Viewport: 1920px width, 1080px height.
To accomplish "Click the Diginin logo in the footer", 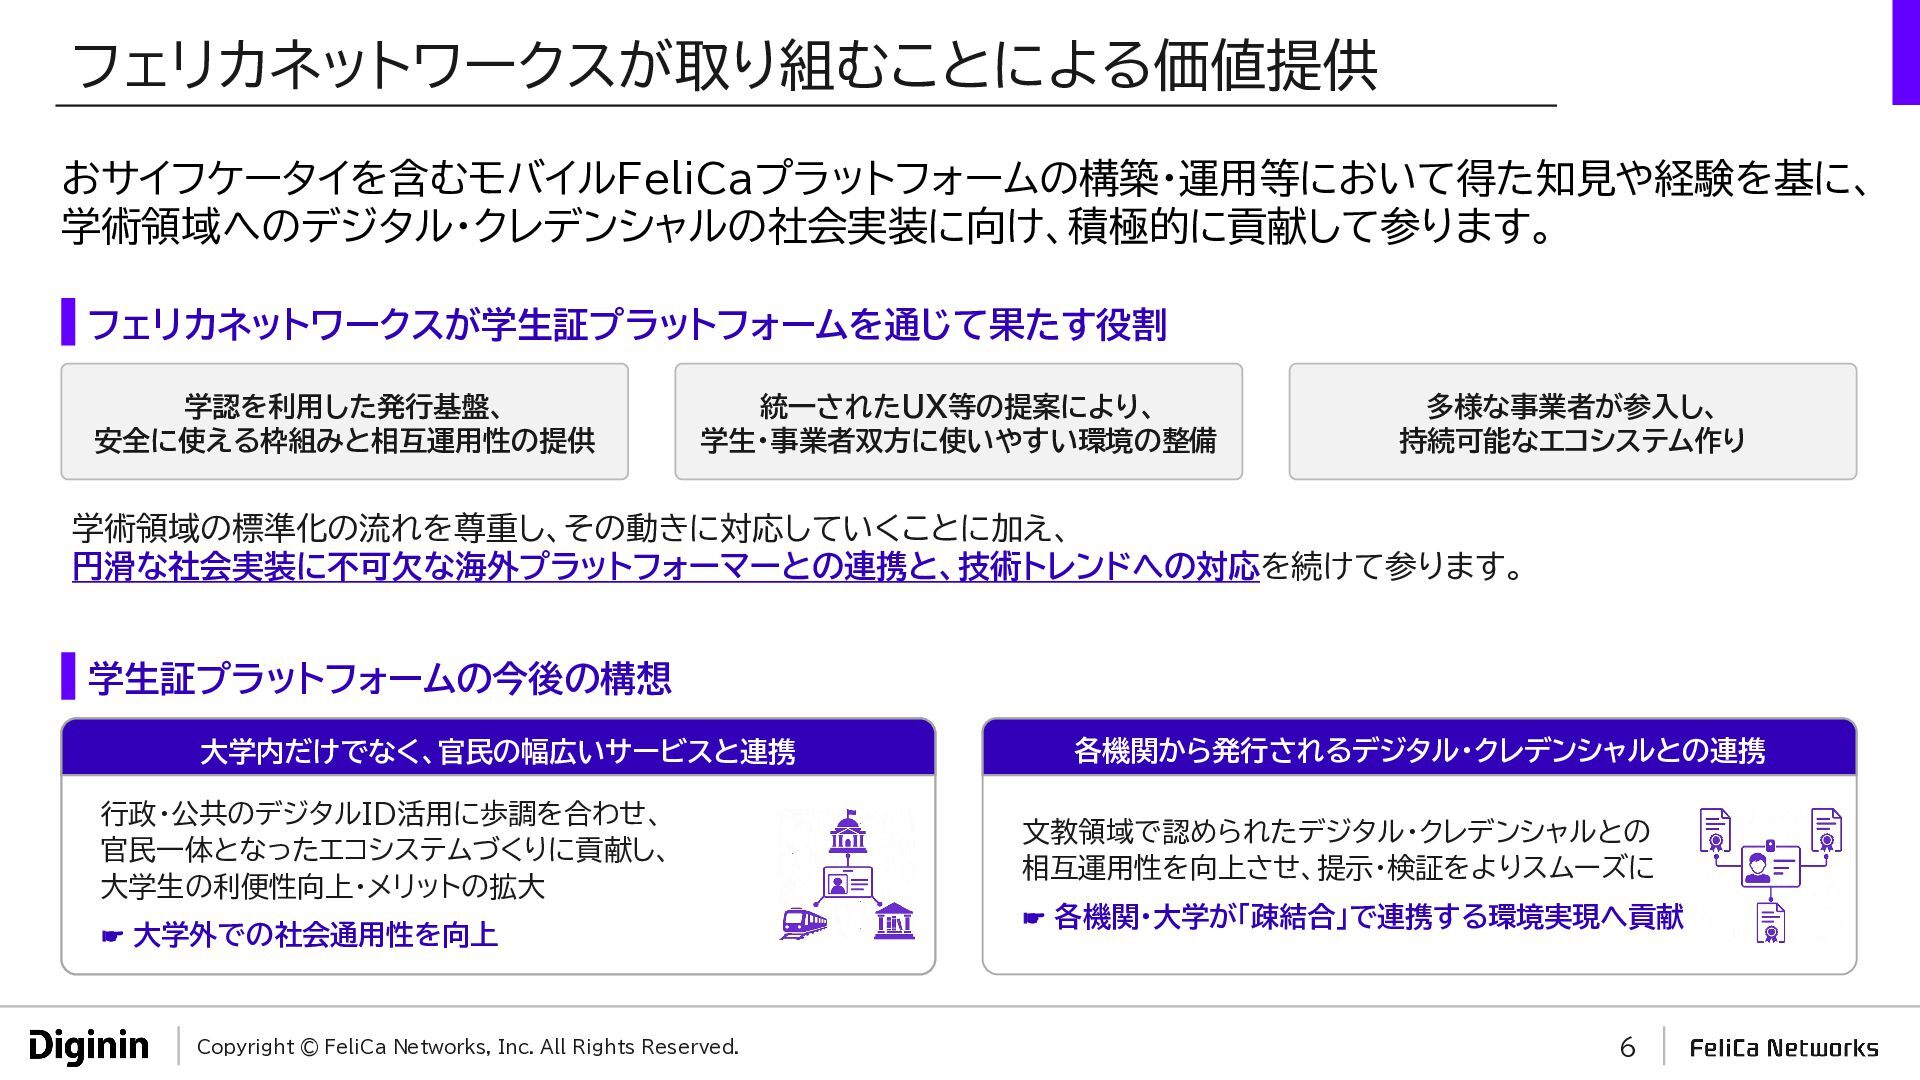I will [89, 1046].
